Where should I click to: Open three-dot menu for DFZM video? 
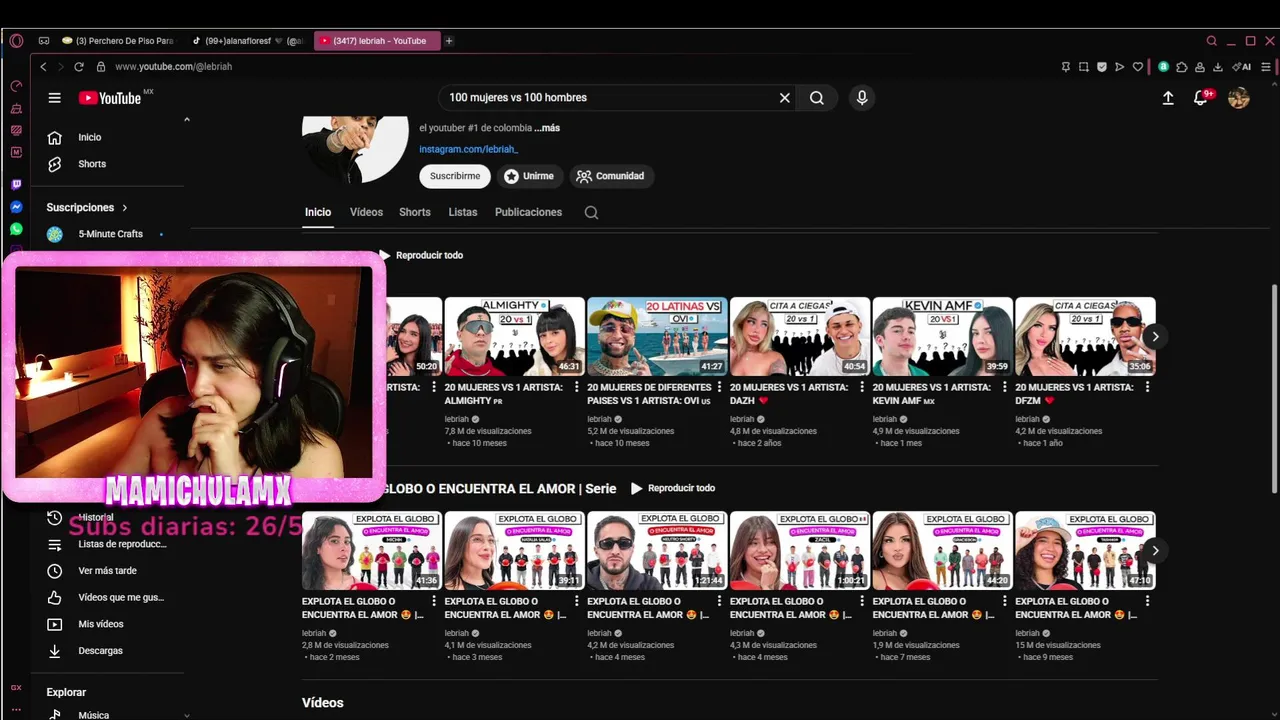point(1147,387)
